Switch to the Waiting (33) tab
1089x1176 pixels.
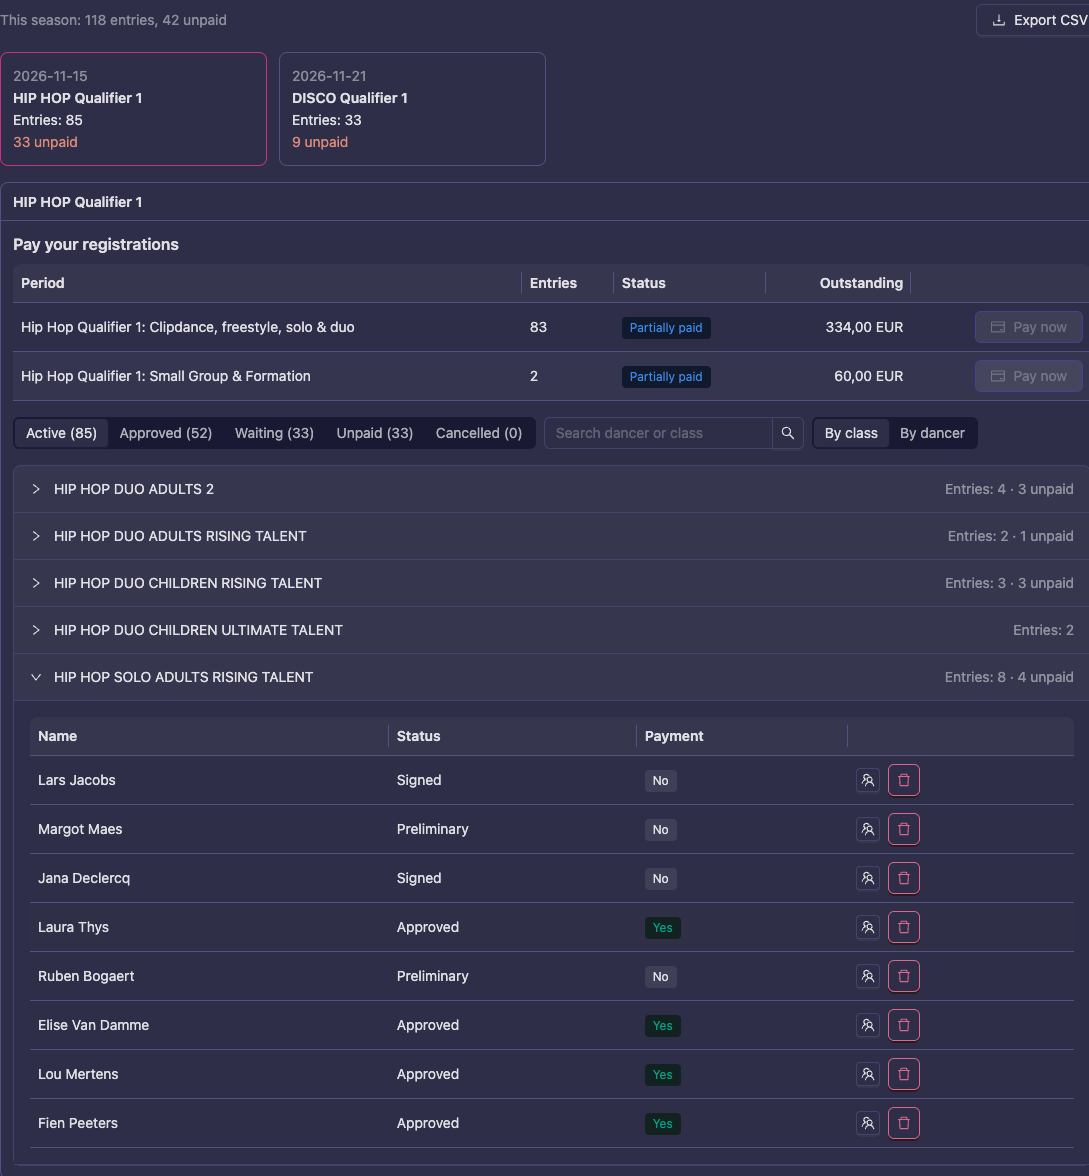[274, 433]
